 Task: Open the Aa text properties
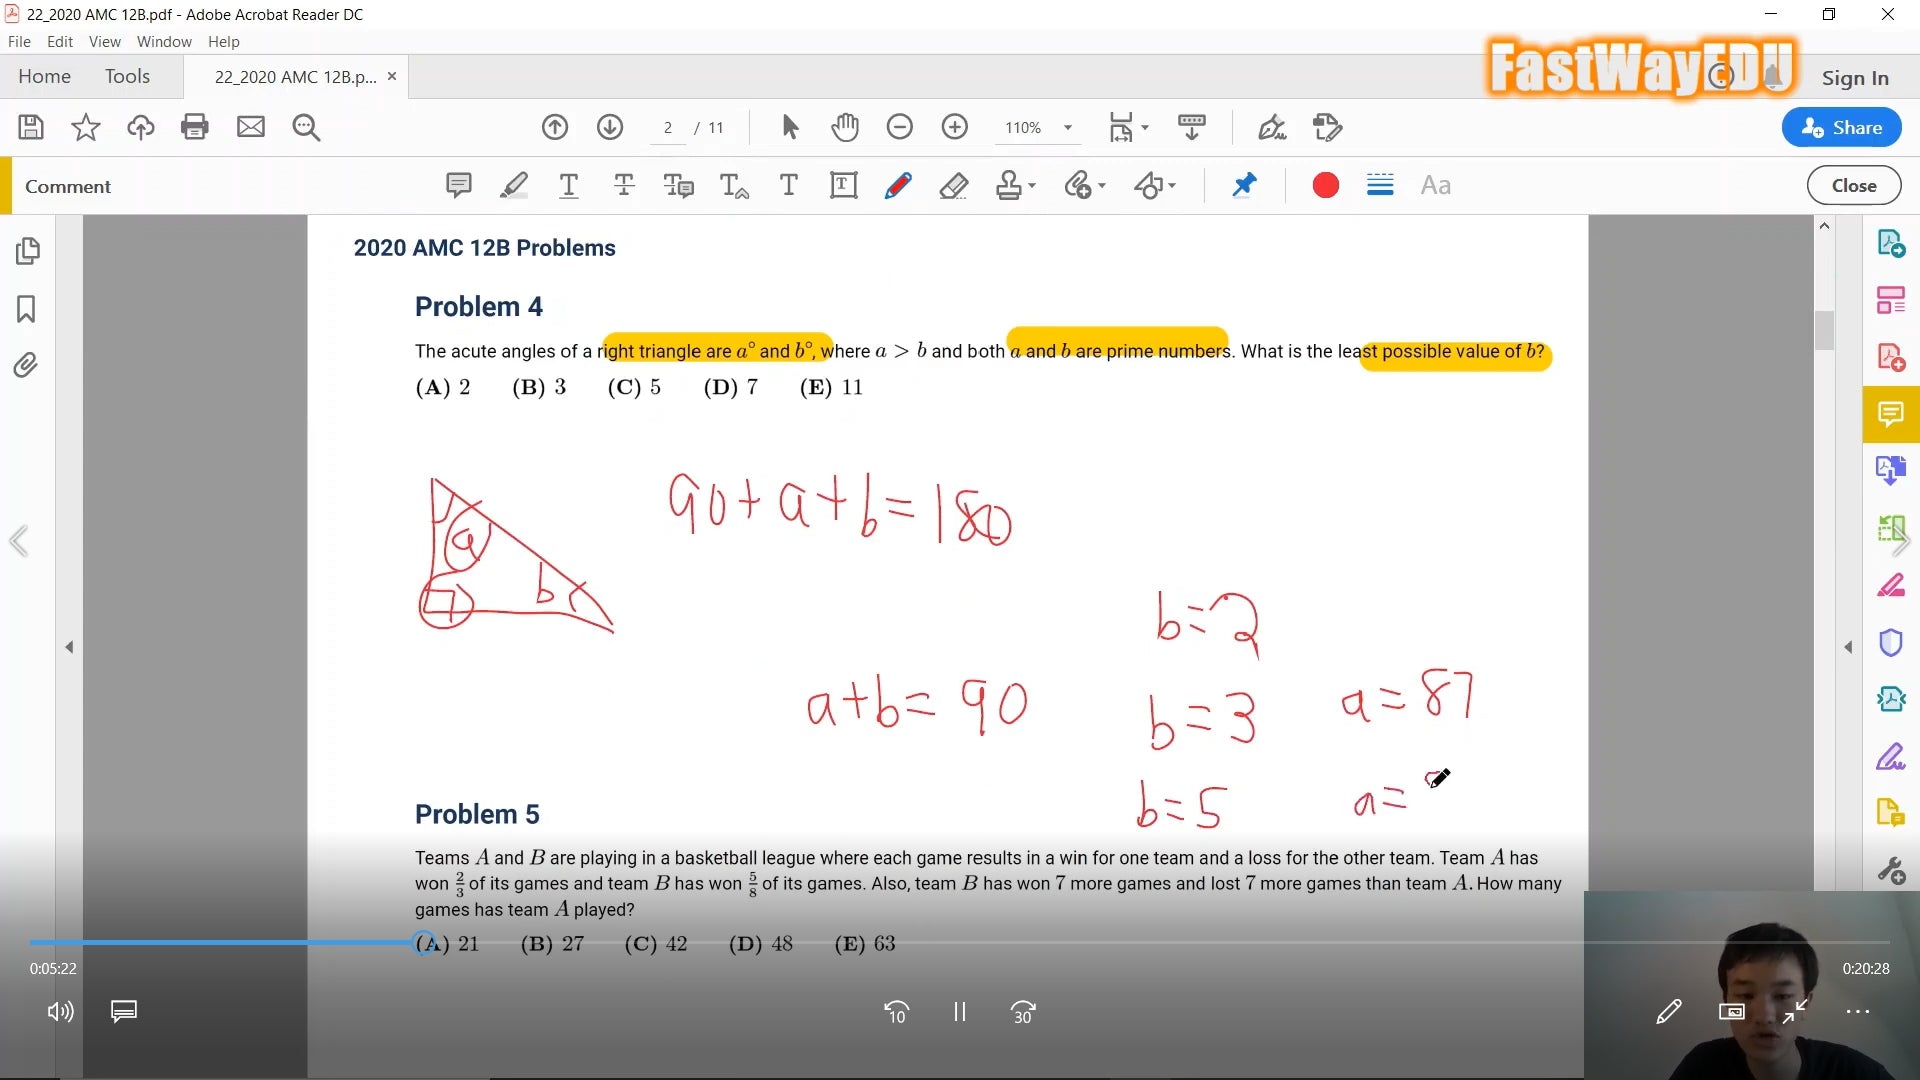point(1436,185)
